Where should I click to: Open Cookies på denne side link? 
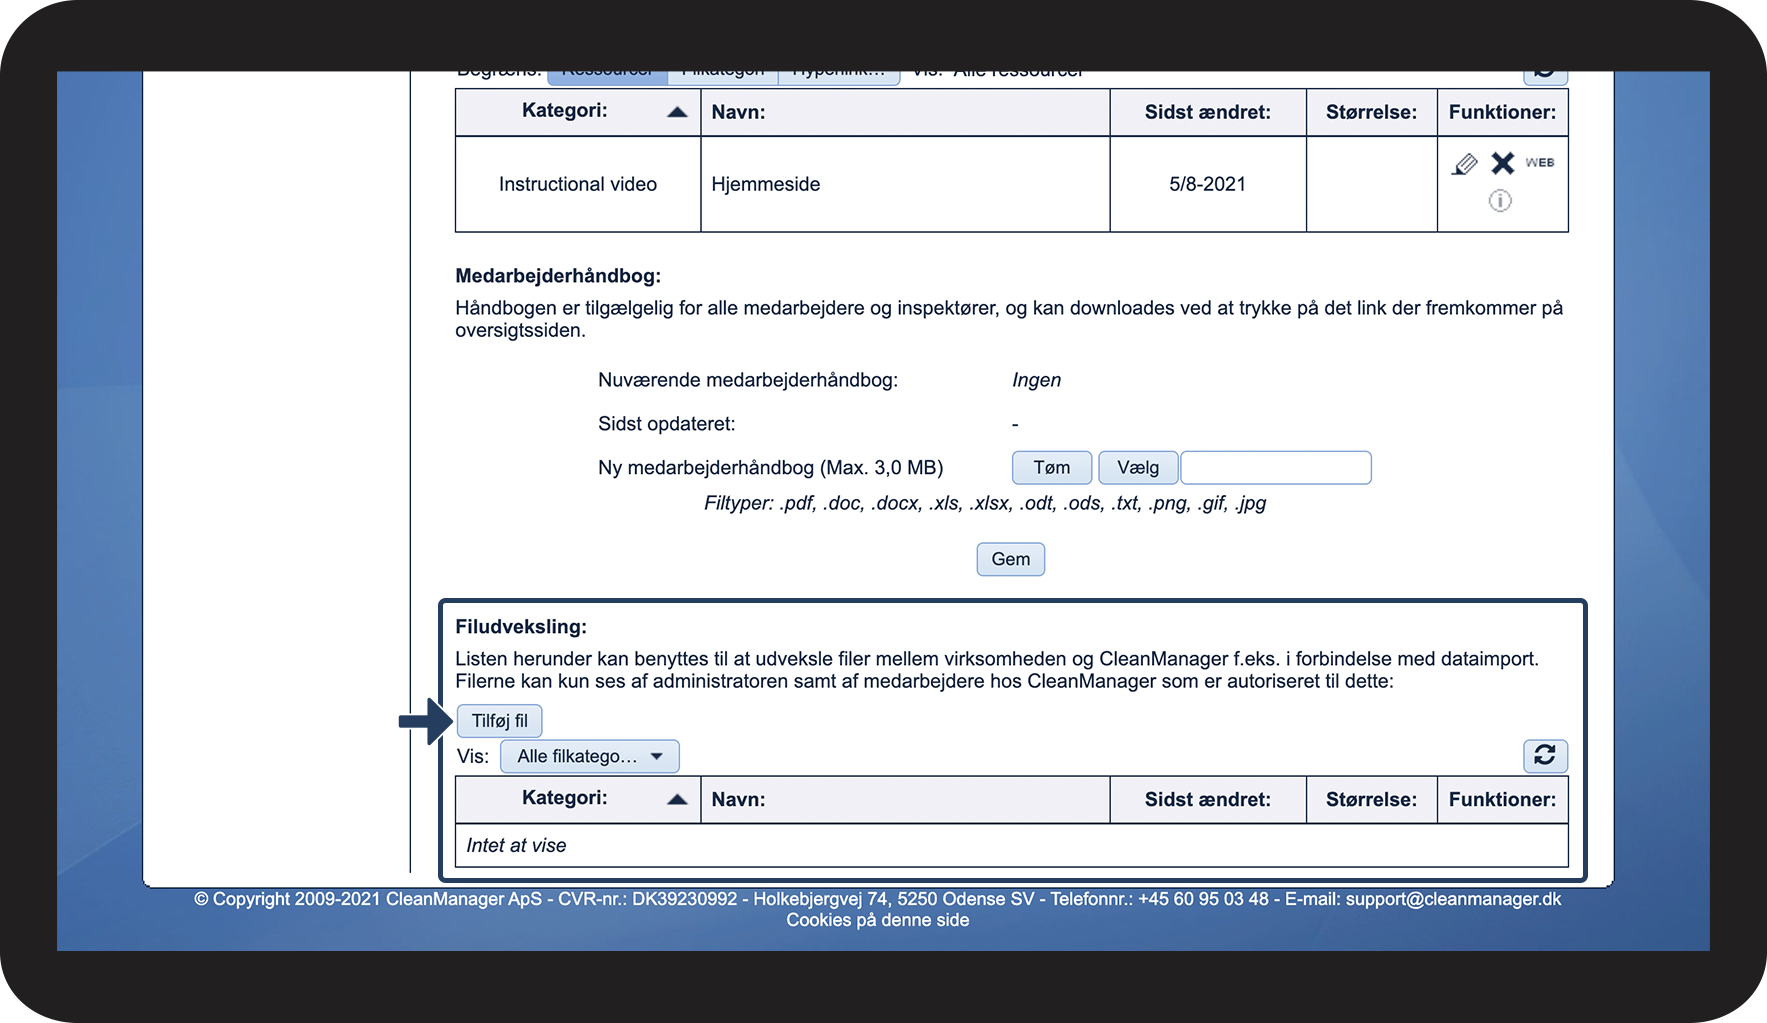878,920
